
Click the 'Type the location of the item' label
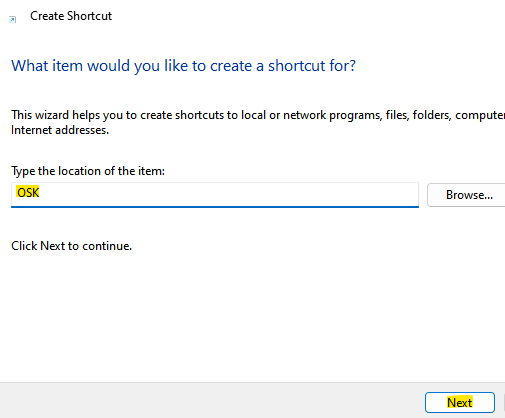(88, 171)
